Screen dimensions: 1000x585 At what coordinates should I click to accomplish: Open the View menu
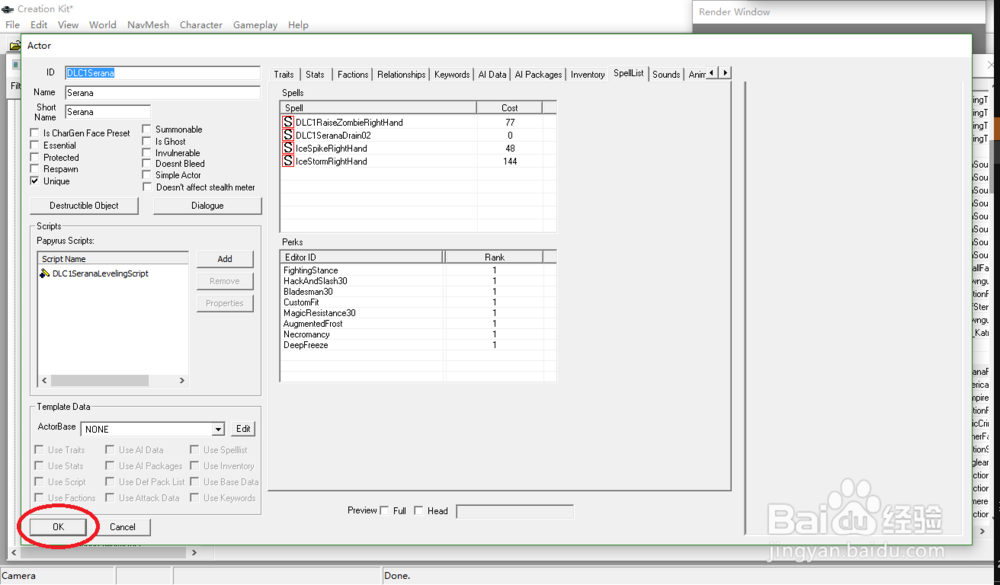[68, 25]
